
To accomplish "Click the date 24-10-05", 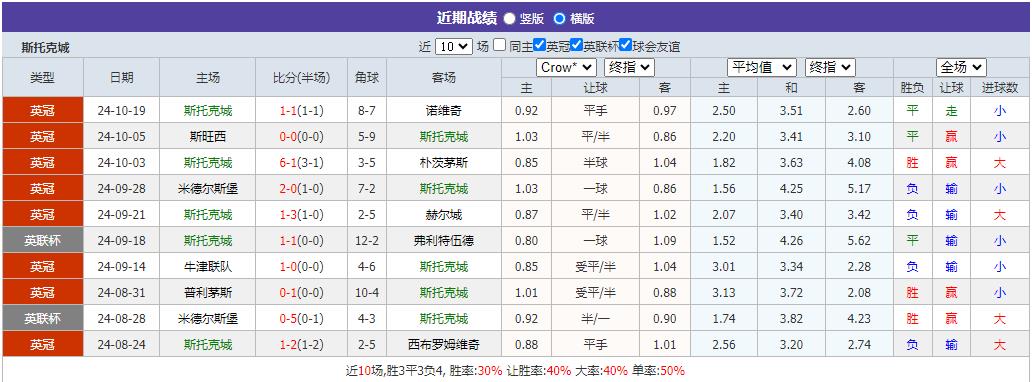I will (x=122, y=137).
